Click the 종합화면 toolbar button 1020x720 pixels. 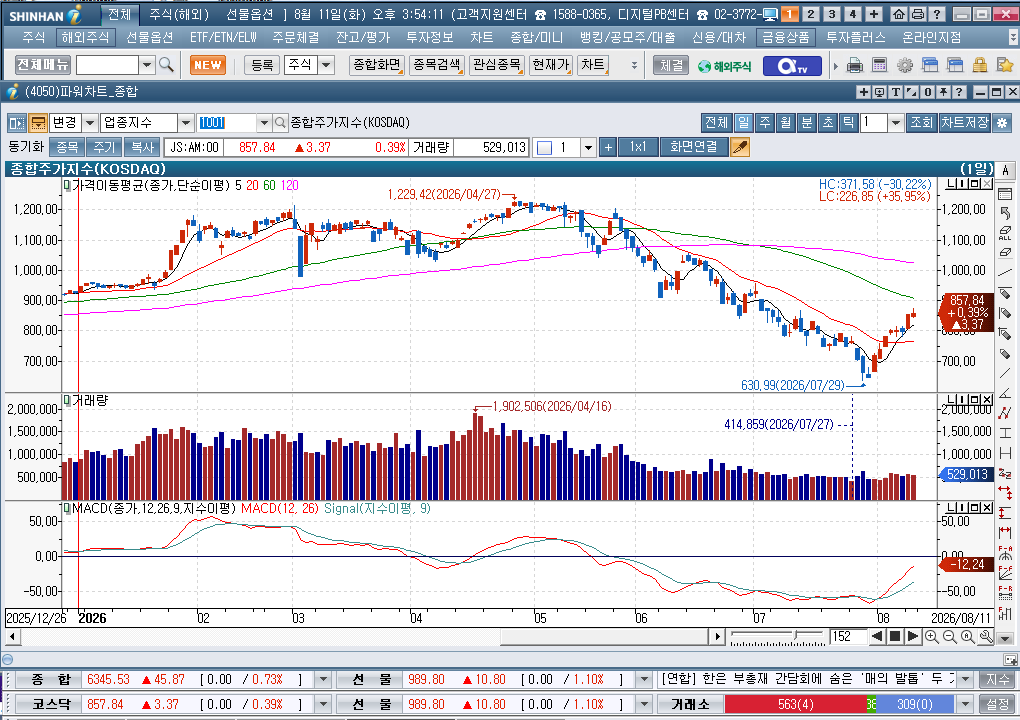pos(377,65)
